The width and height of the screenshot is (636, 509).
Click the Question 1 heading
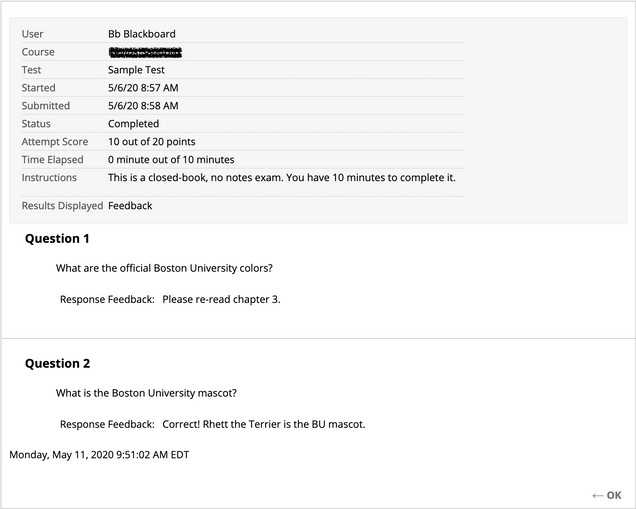click(57, 239)
